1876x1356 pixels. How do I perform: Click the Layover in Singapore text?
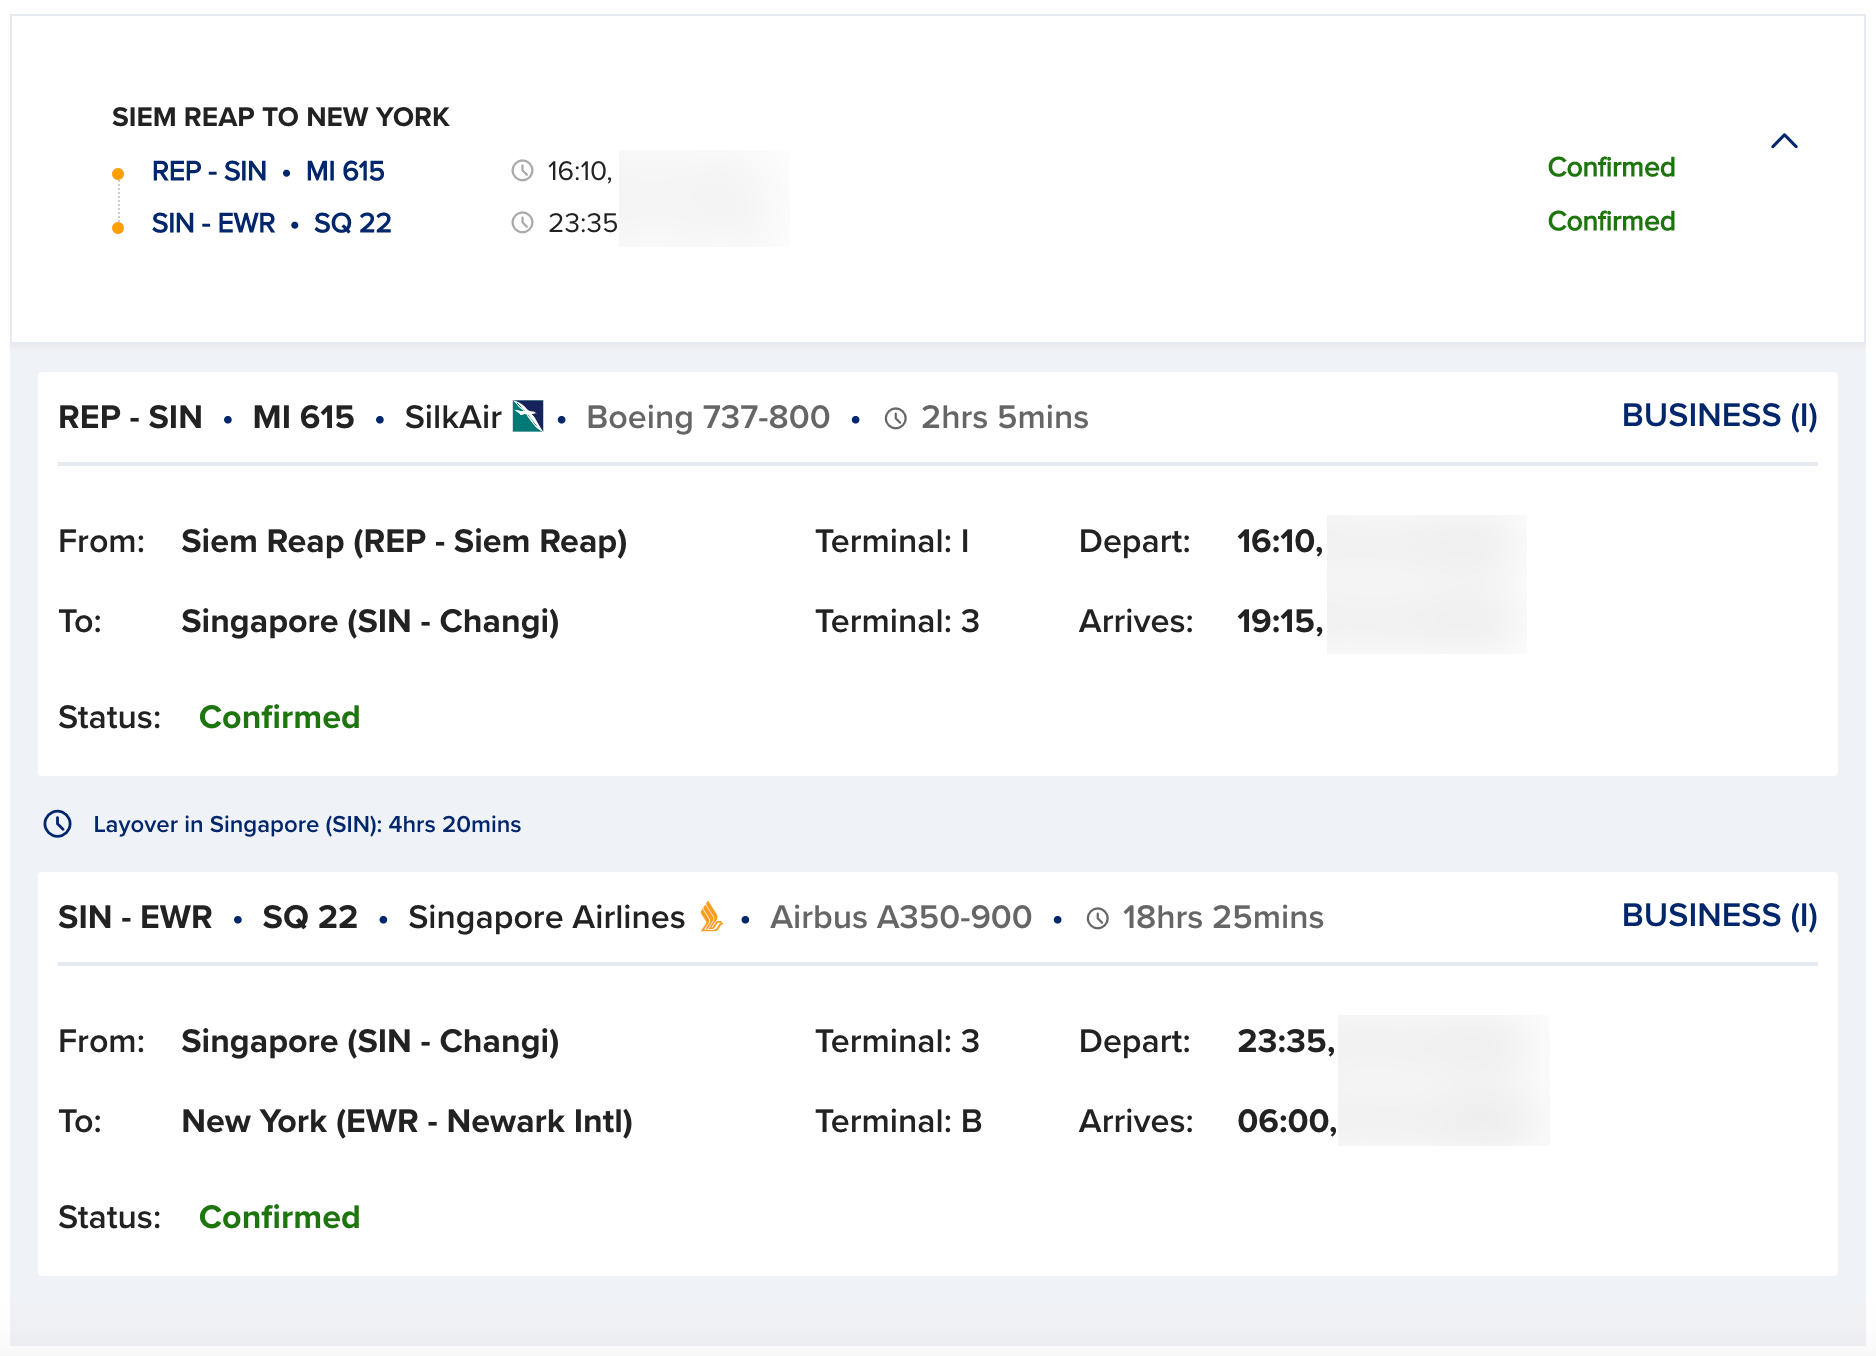point(306,824)
